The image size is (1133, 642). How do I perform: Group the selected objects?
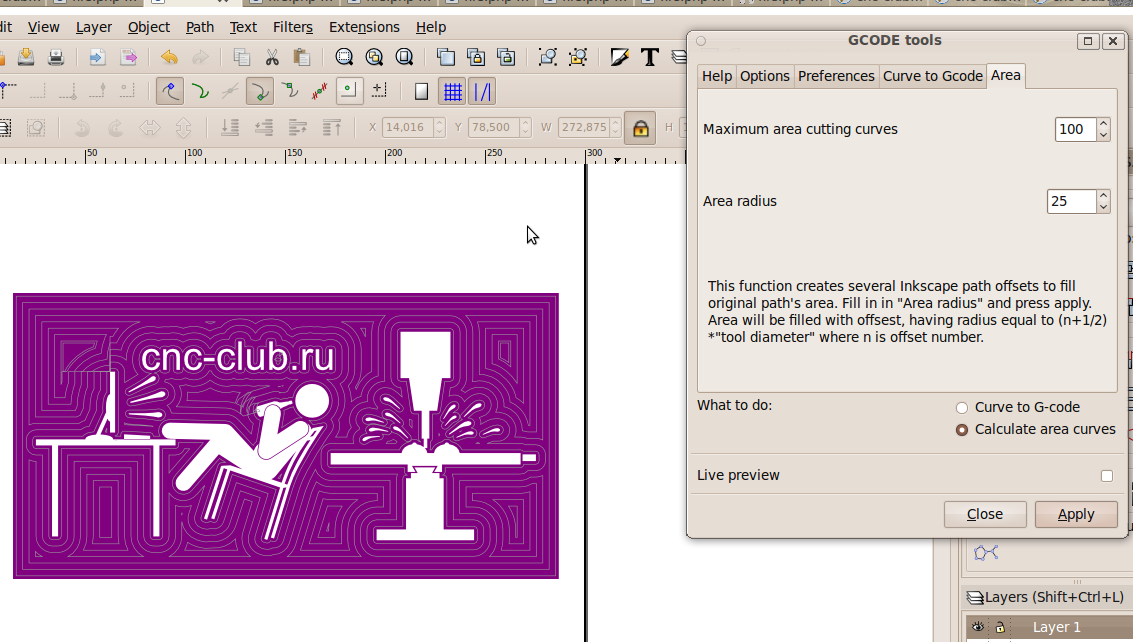point(548,57)
